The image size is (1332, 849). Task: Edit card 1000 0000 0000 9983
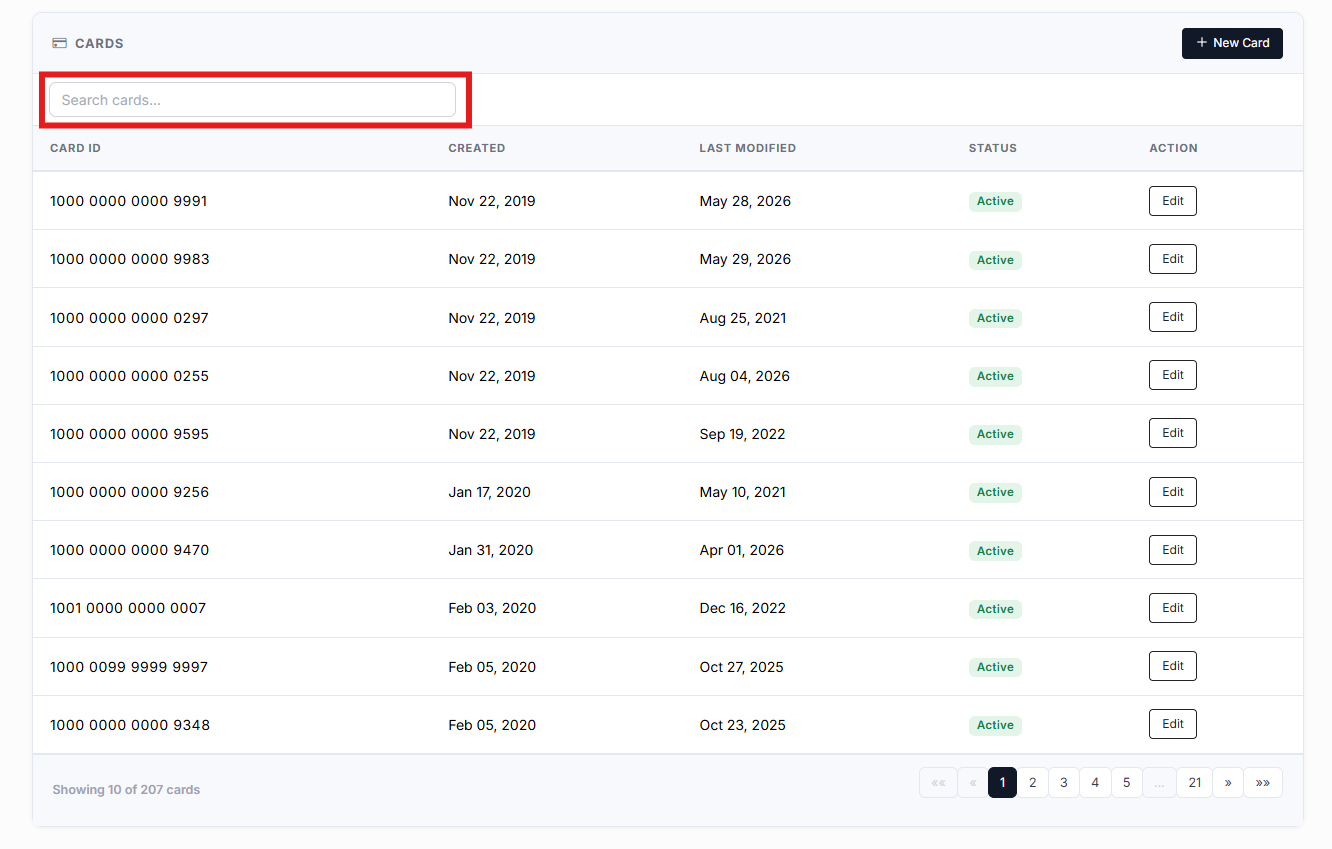coord(1172,259)
